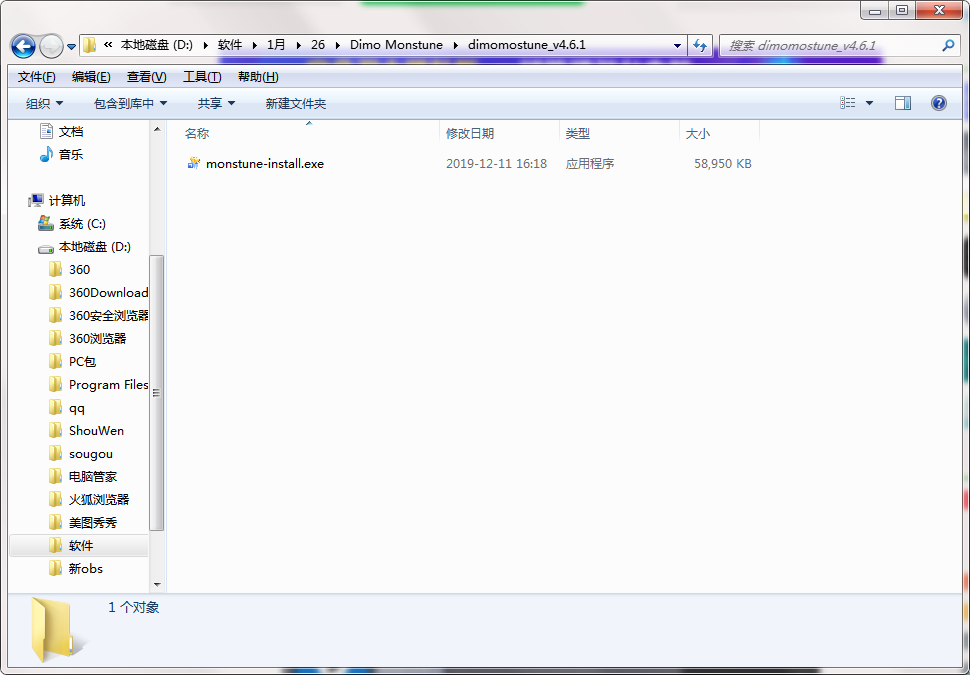Sort by the 修改日期 column header
The height and width of the screenshot is (675, 970).
[499, 133]
